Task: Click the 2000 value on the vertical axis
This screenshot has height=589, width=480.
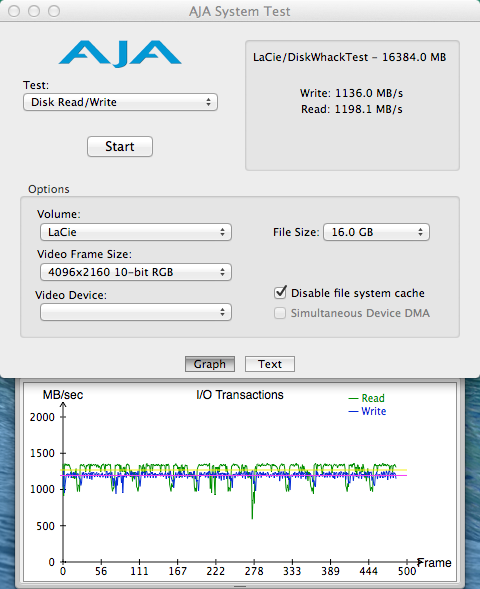Action: [42, 417]
